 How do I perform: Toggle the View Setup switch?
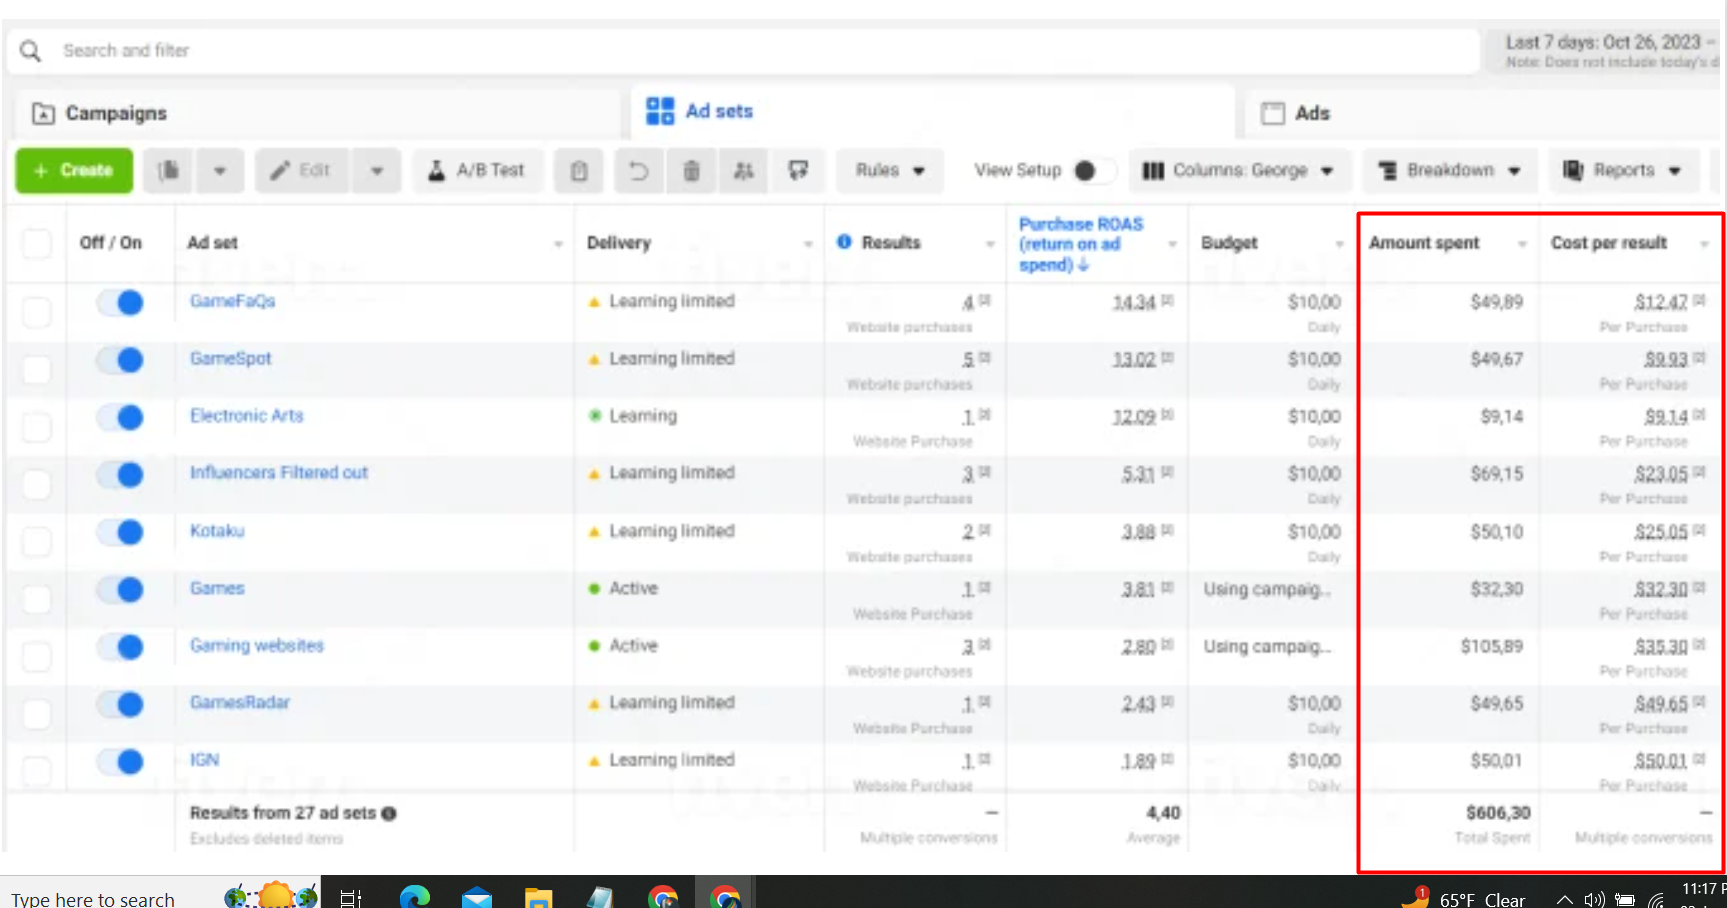(x=1091, y=171)
